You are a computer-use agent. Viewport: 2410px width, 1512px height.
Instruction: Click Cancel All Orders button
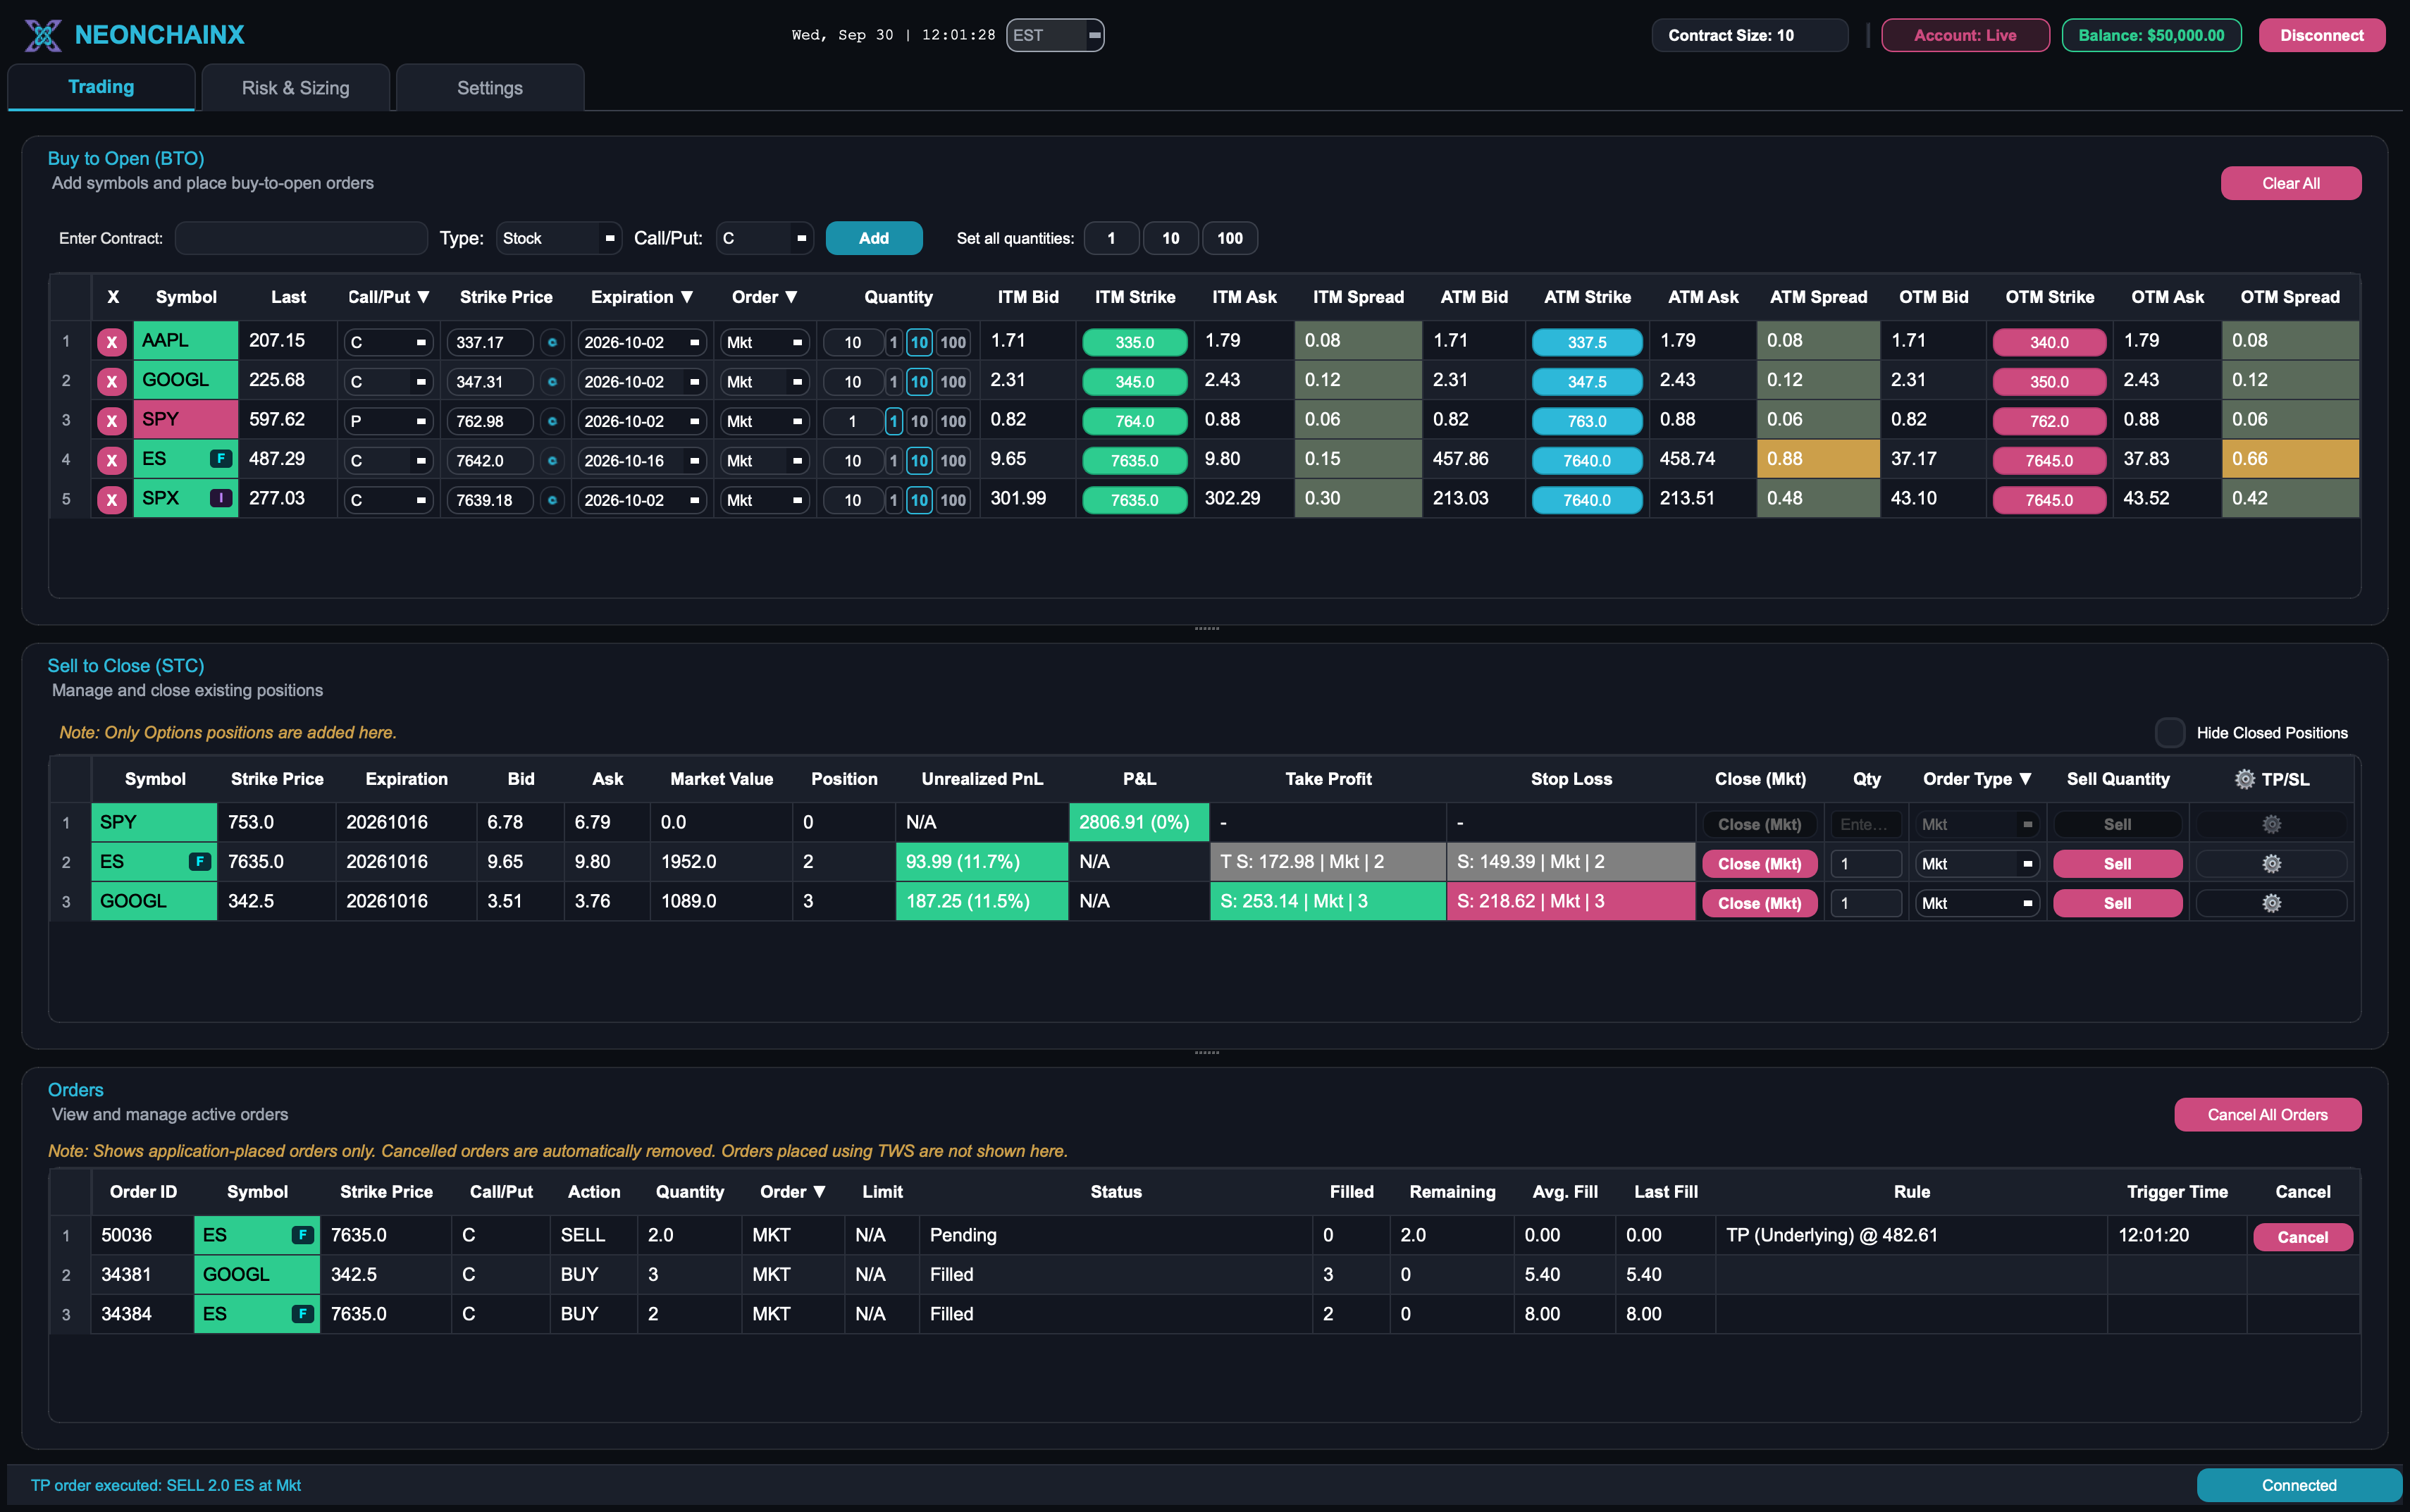2267,1114
